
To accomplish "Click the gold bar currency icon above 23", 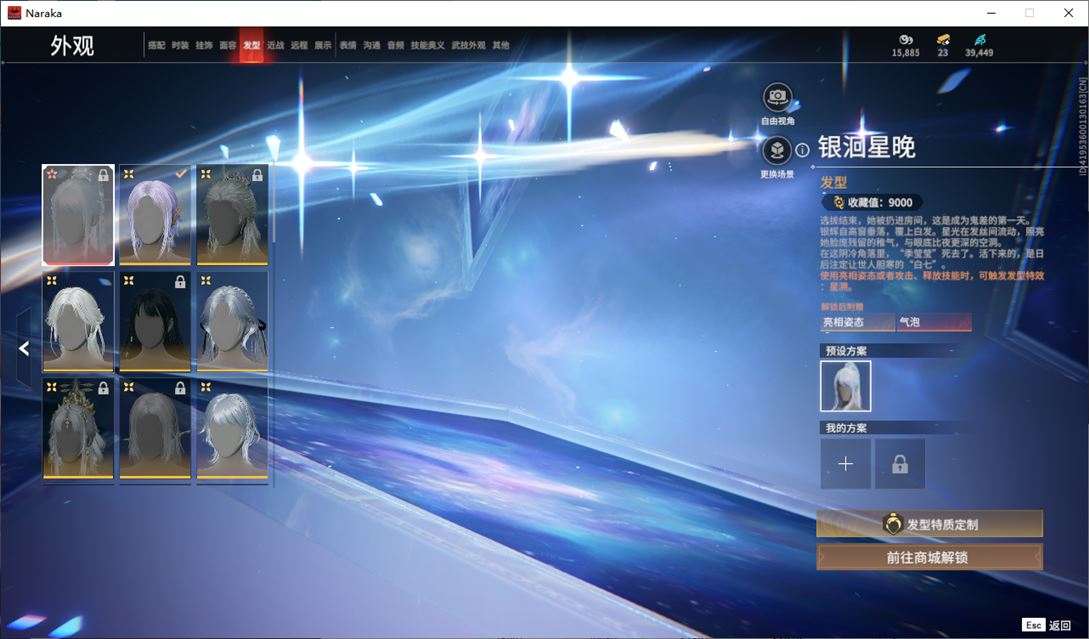I will coord(942,40).
